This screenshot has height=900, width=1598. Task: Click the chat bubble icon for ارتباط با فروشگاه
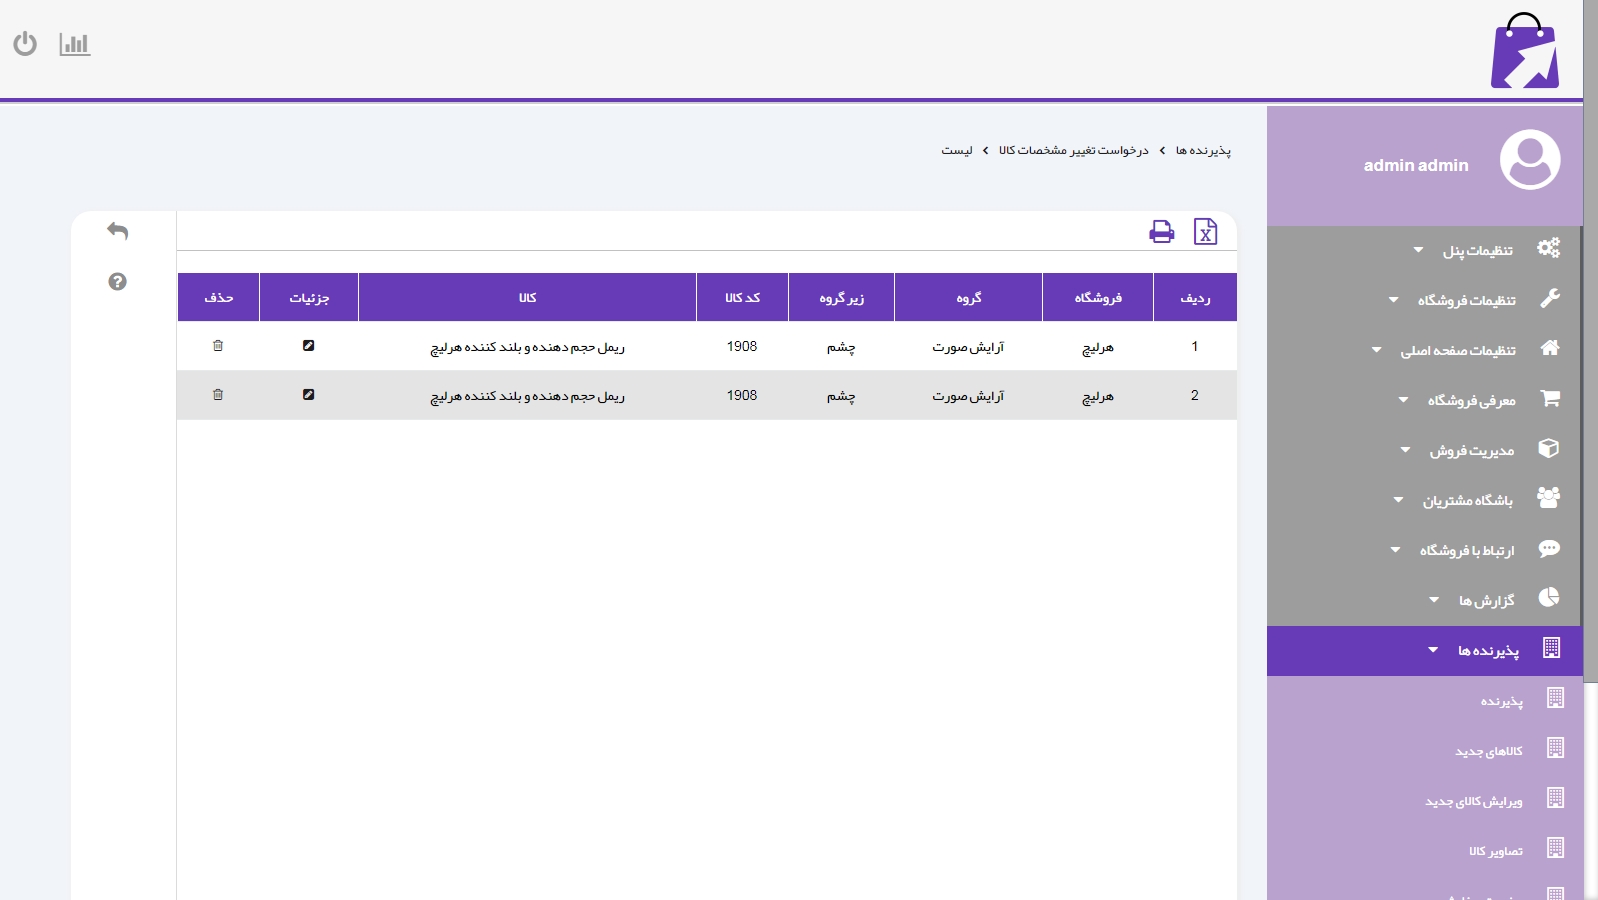pos(1550,548)
